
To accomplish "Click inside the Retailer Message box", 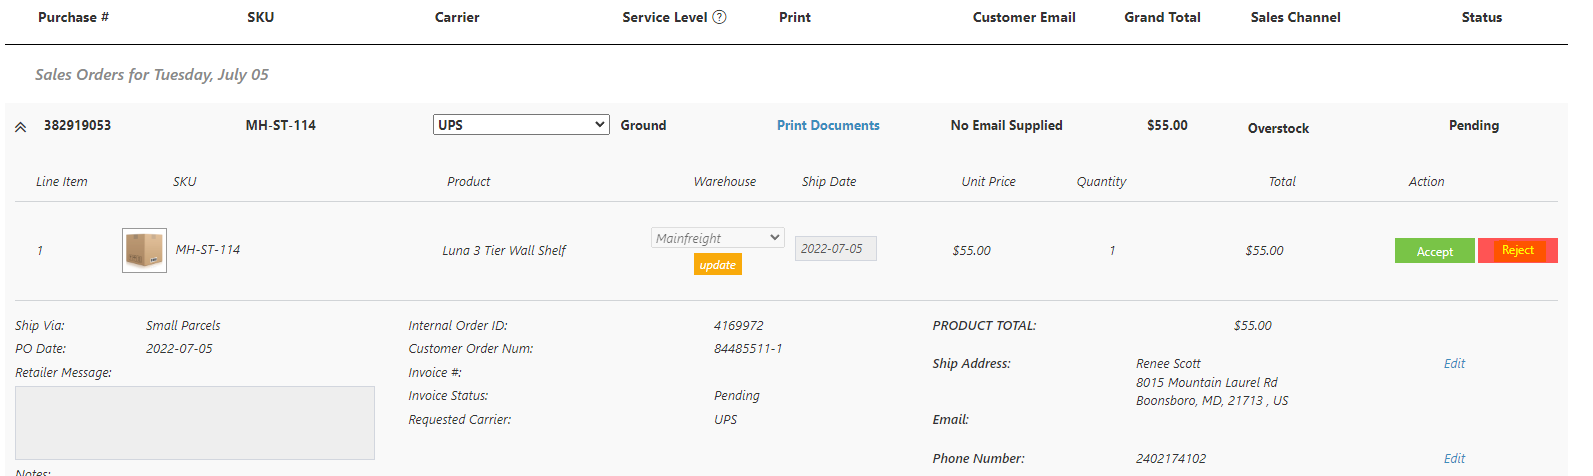I will [195, 423].
